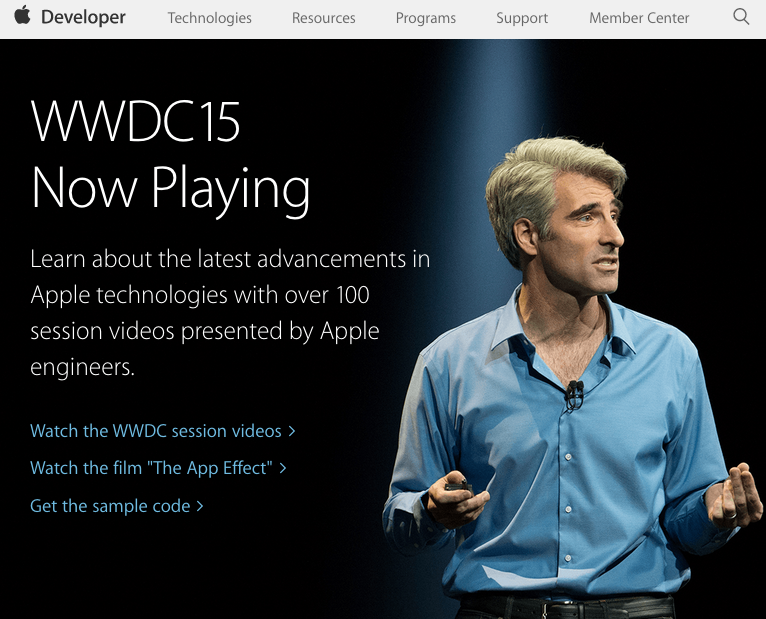
Task: Click the Apple logo icon
Action: tap(22, 16)
